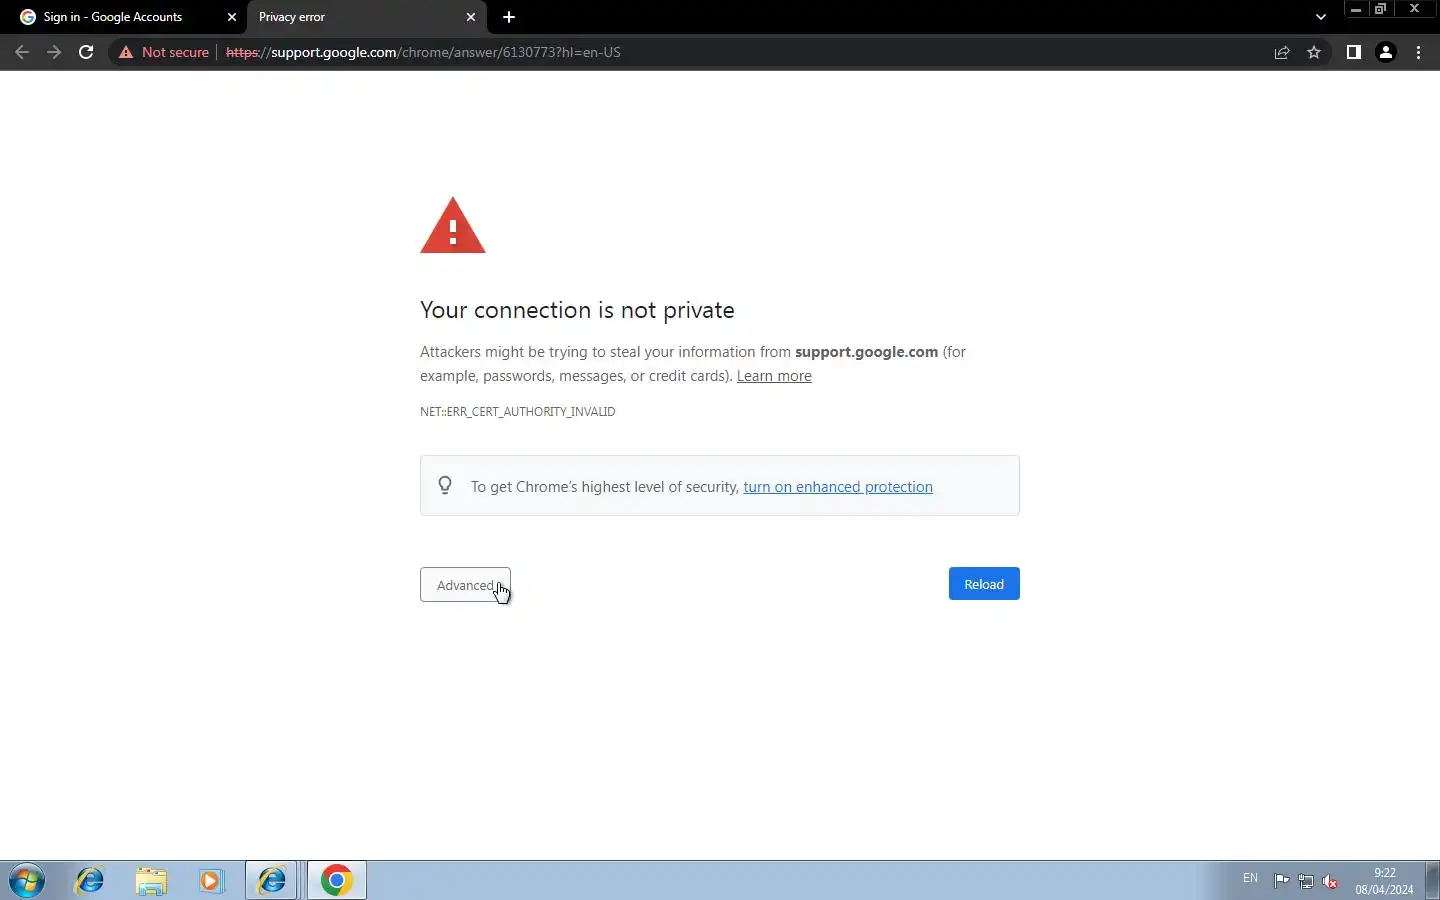Open a new tab with plus icon

[x=509, y=17]
